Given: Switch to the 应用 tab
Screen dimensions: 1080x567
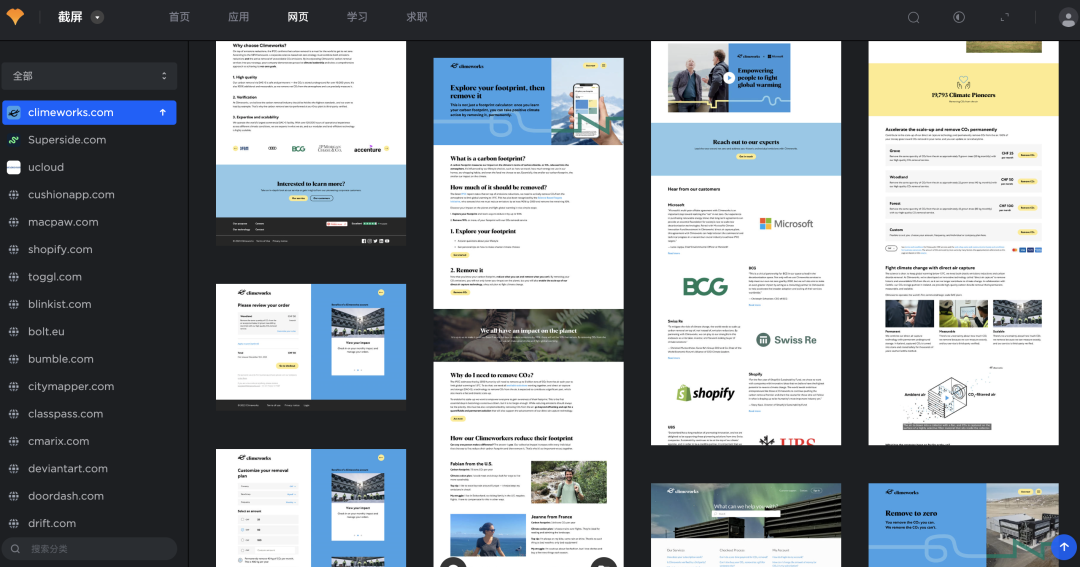Looking at the screenshot, I should click(238, 17).
